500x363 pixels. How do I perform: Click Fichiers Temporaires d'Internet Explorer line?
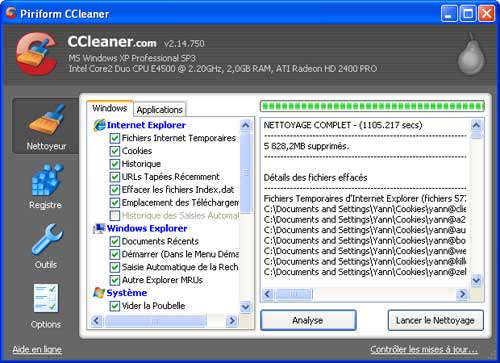coord(365,199)
